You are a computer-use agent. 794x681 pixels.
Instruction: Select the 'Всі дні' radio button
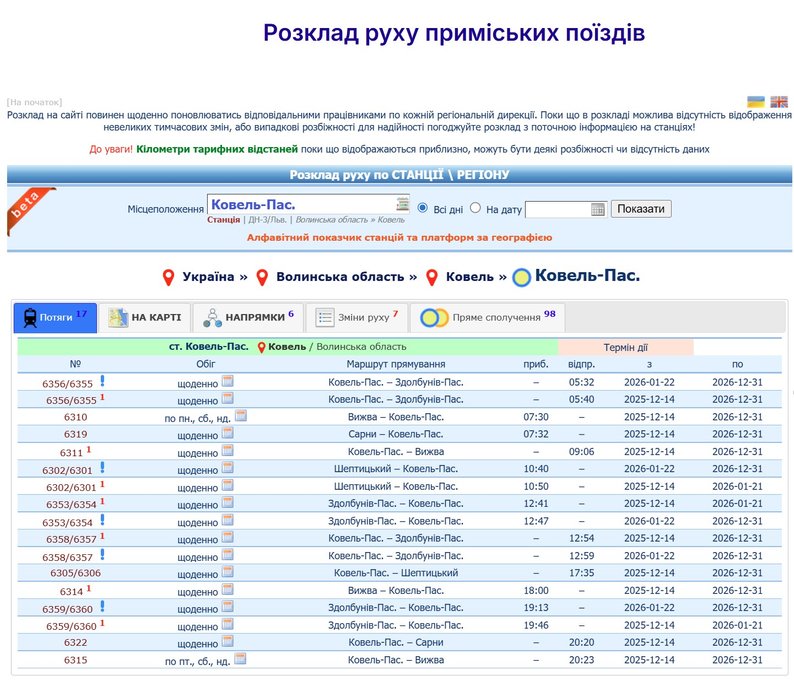tap(423, 209)
